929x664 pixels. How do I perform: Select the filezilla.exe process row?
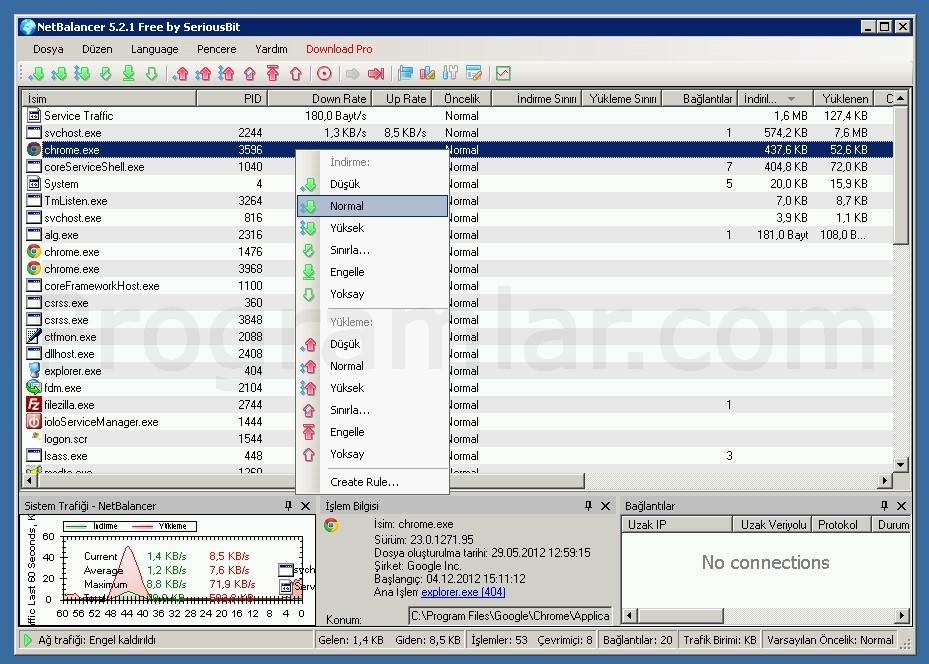coord(457,405)
